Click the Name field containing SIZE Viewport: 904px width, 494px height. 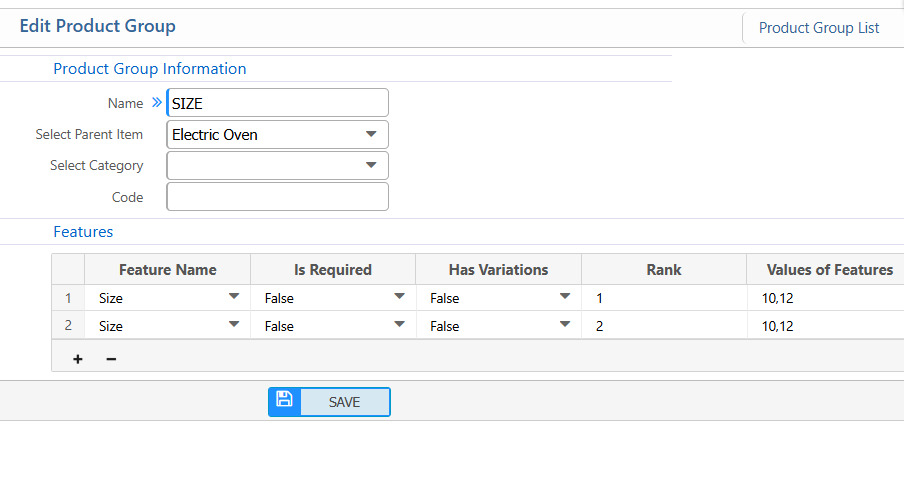(277, 103)
